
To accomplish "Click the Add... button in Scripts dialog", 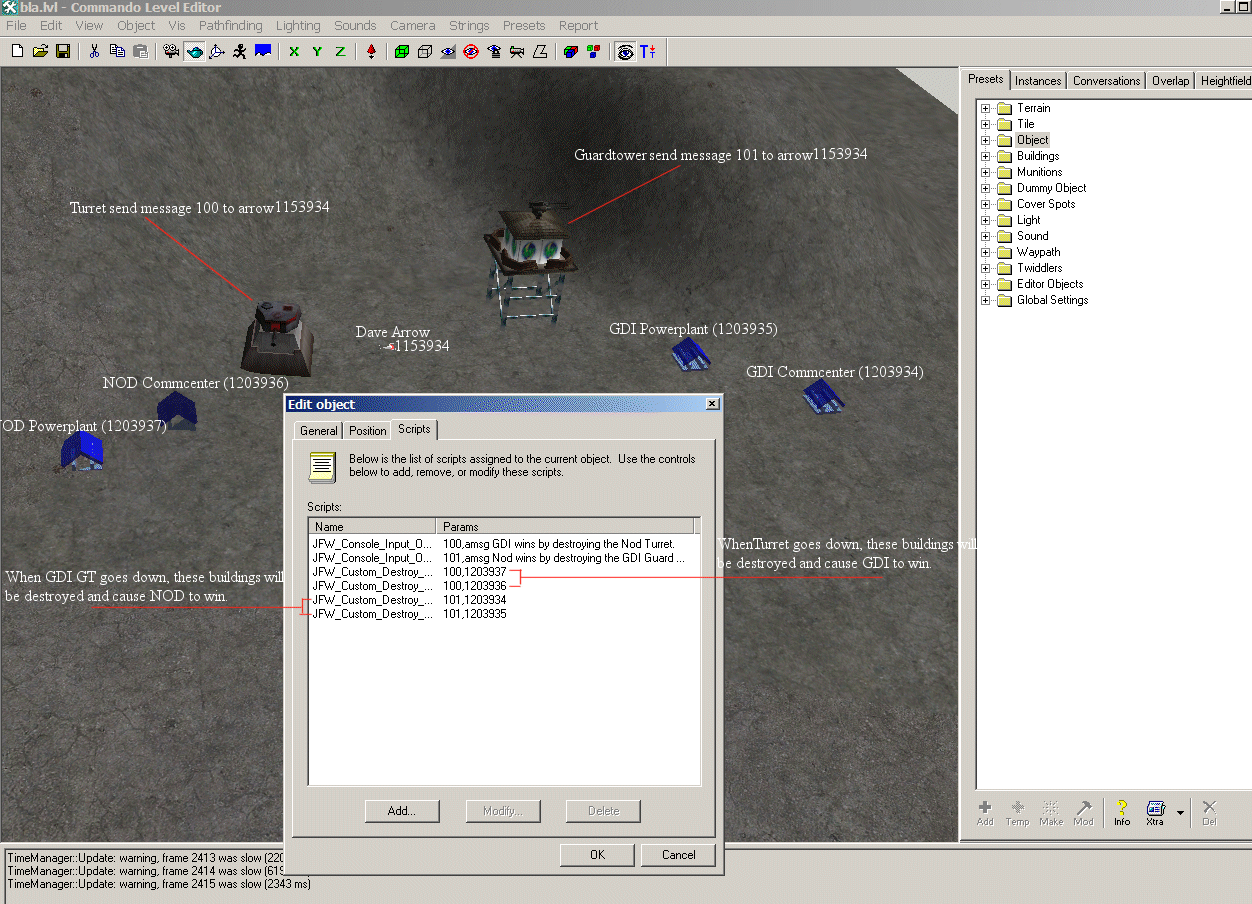I will [402, 811].
